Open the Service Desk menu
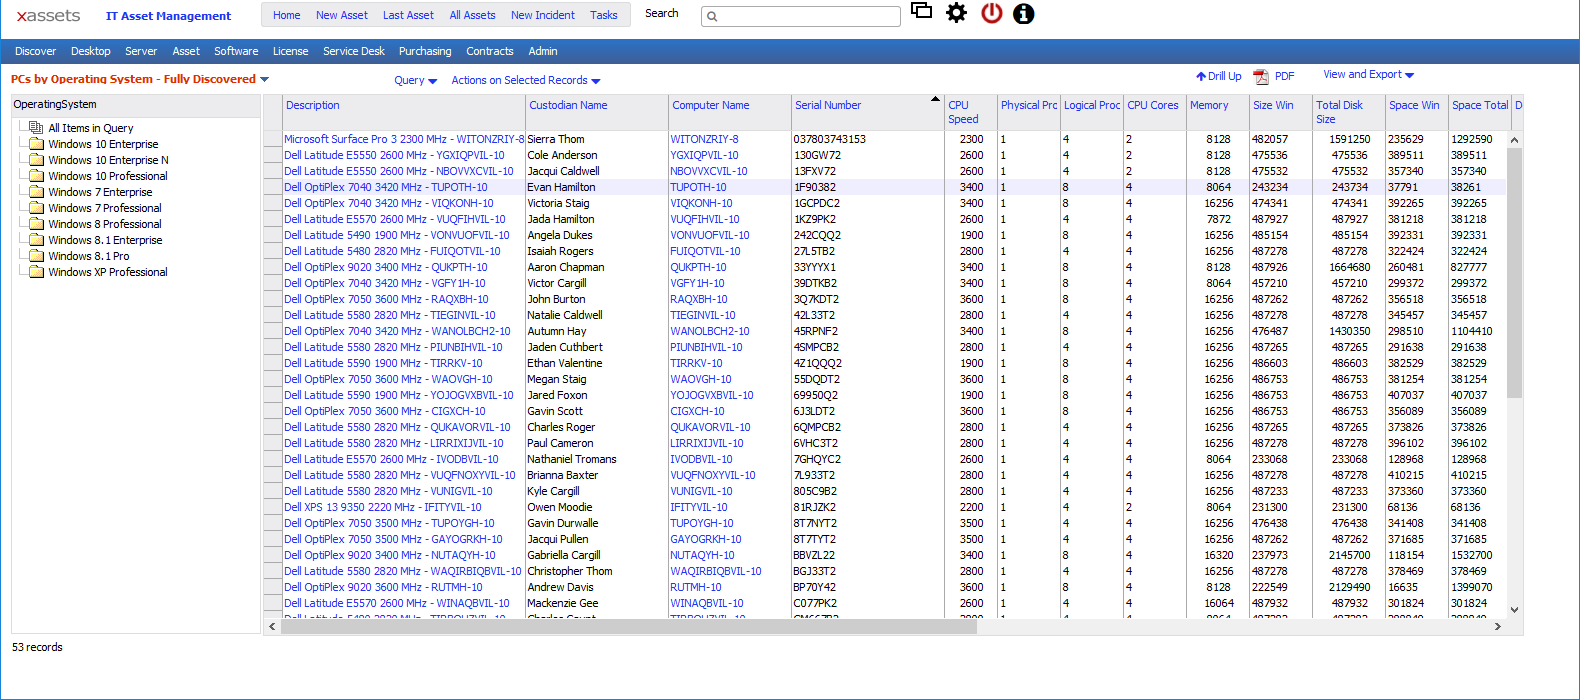This screenshot has height=700, width=1580. (353, 51)
